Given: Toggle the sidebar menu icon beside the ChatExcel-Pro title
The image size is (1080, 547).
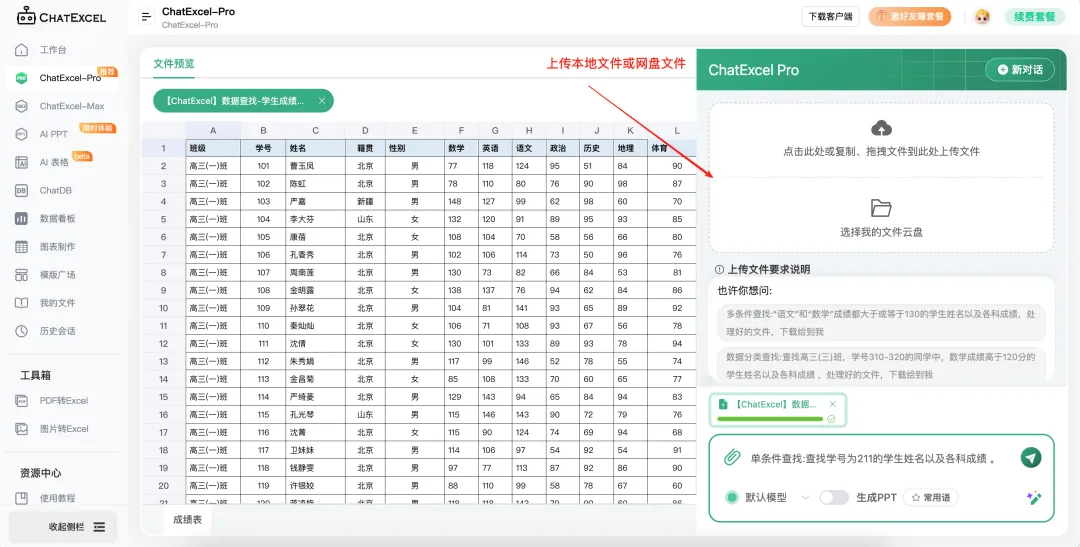Looking at the screenshot, I should [x=146, y=17].
